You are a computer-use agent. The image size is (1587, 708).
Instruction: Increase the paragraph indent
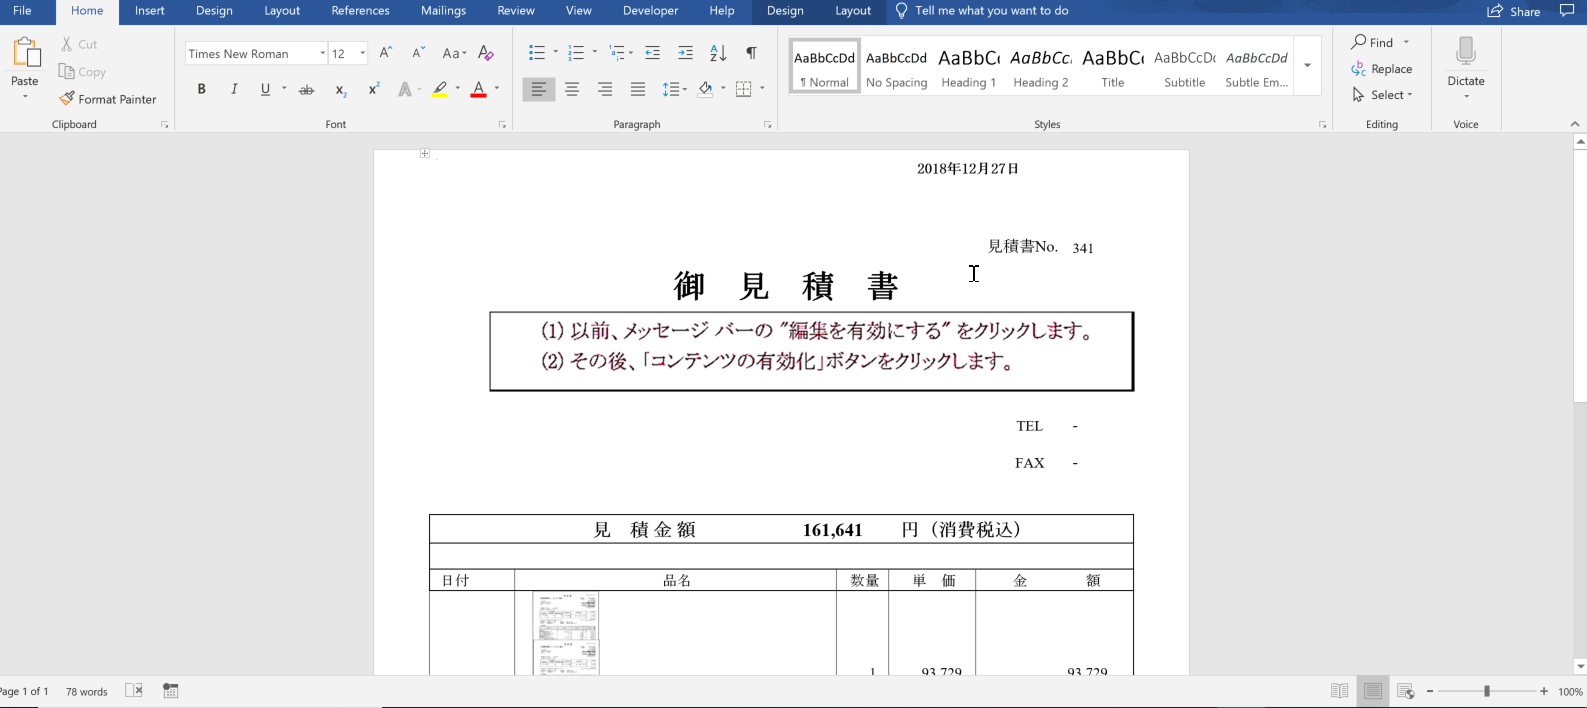pos(685,53)
